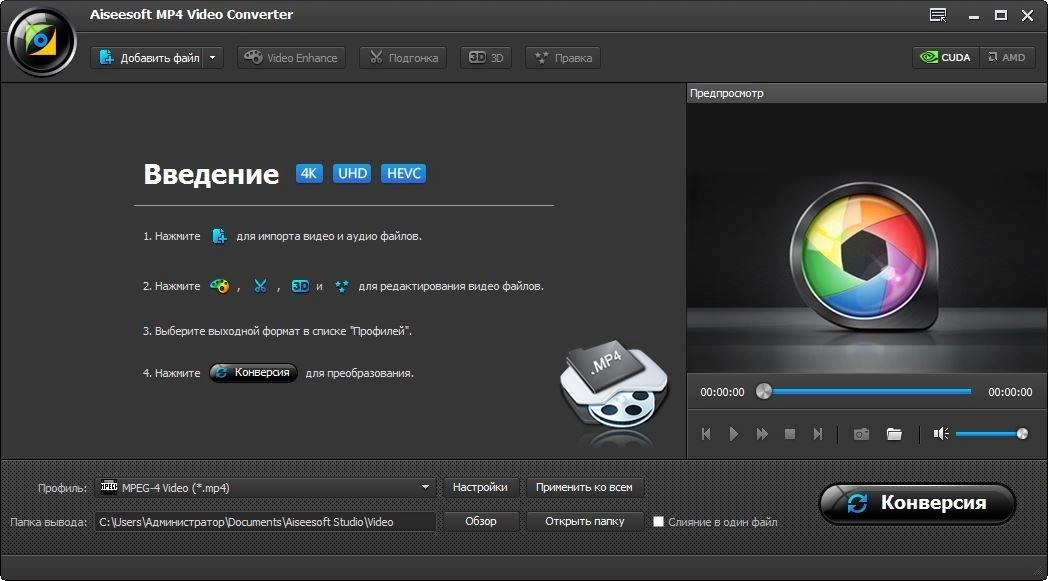Click Обзор to browse folder

(x=481, y=521)
